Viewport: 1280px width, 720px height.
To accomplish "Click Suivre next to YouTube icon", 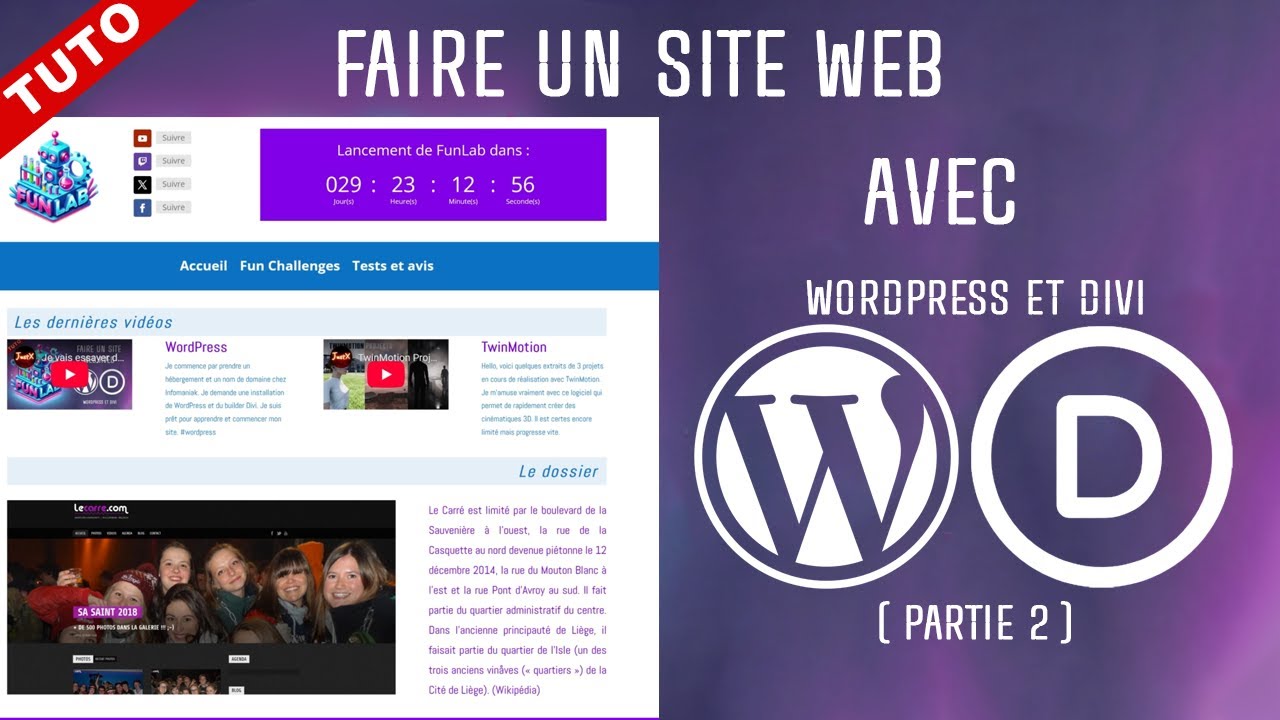I will [x=174, y=138].
